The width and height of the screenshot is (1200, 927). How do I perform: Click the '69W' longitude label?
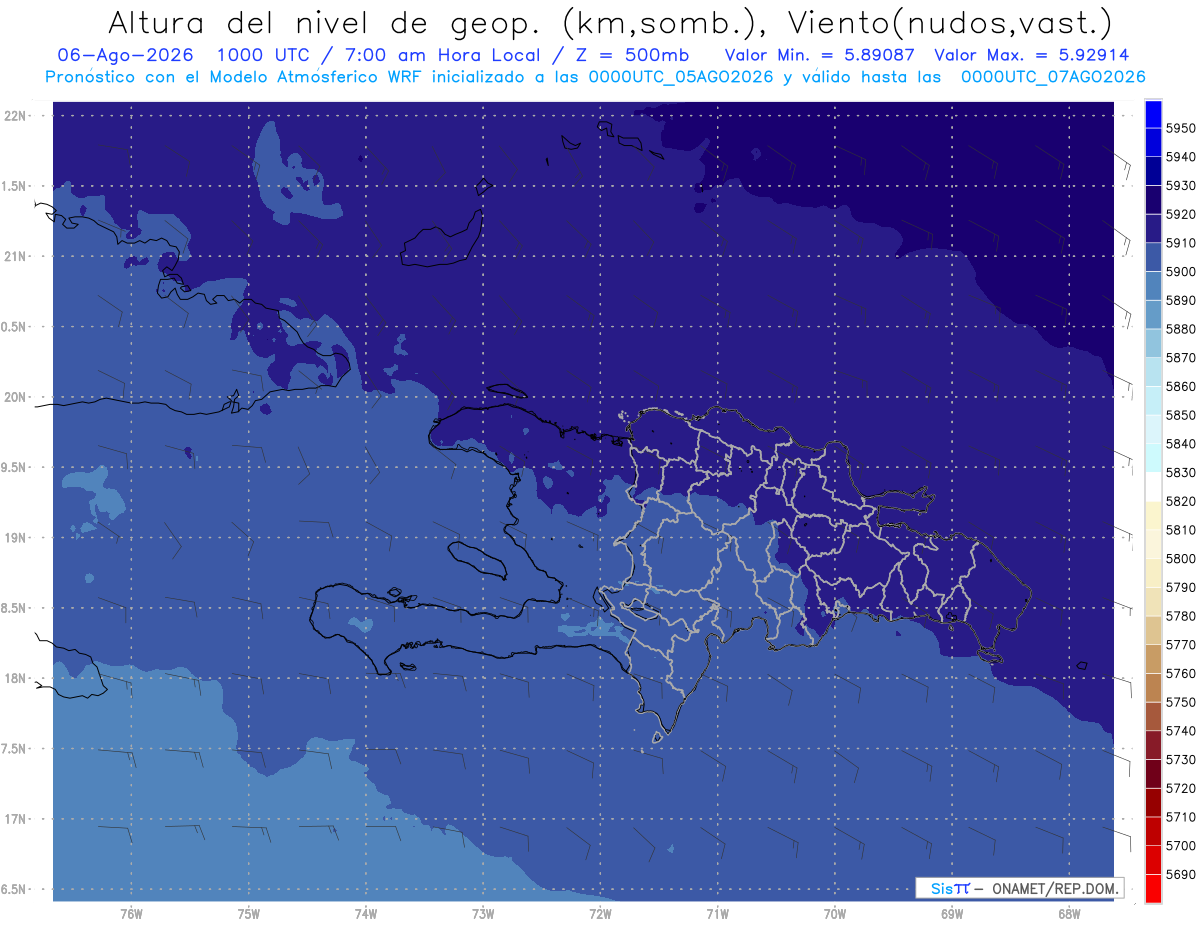(x=952, y=913)
